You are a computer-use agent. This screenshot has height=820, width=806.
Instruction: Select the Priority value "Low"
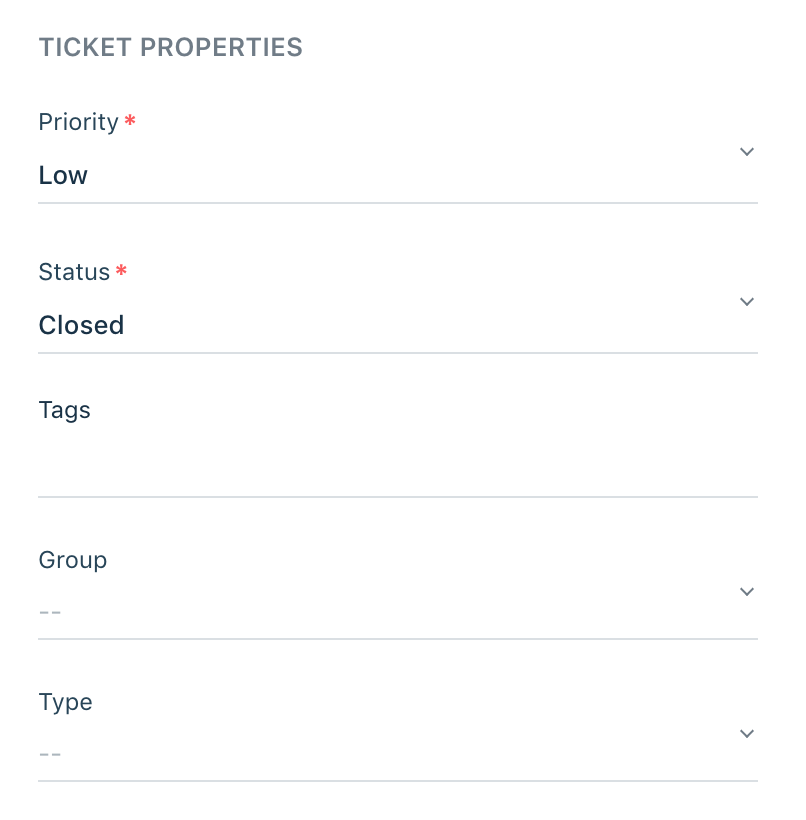point(63,176)
